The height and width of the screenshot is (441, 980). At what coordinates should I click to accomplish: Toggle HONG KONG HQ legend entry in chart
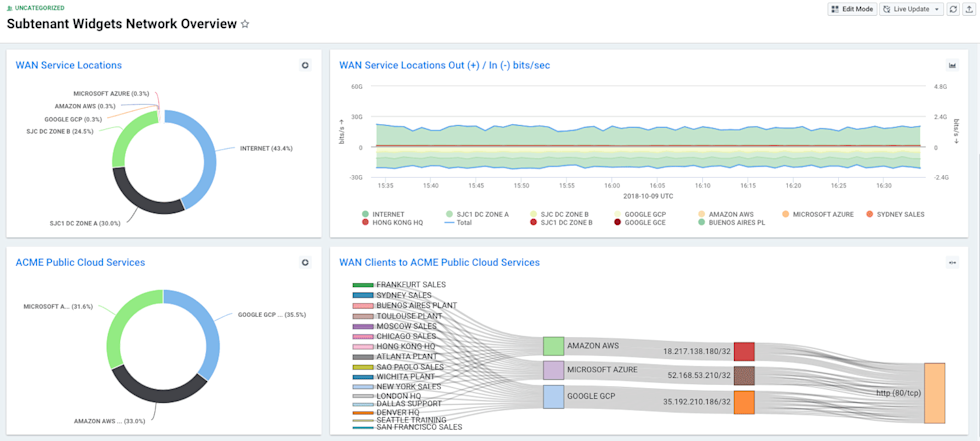tap(392, 222)
